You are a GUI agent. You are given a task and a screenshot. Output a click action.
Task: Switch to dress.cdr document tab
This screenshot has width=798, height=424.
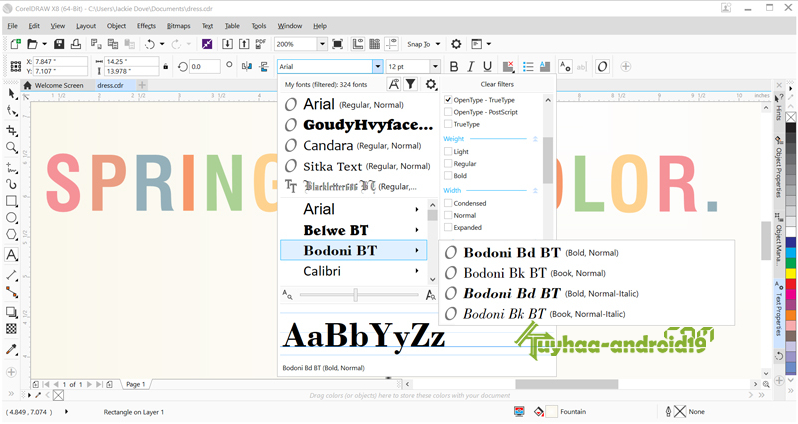click(x=110, y=86)
